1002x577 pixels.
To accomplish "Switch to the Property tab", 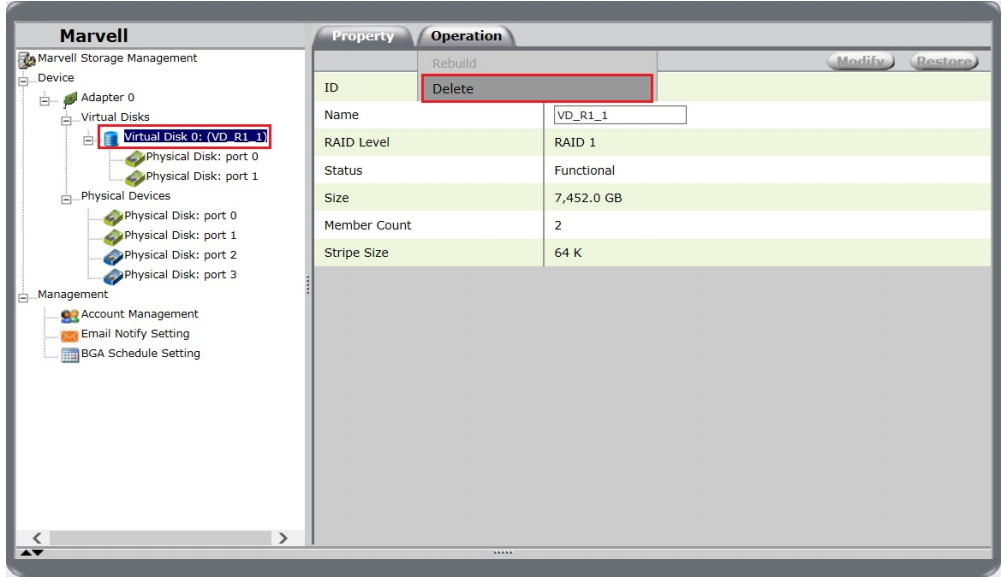I will [x=362, y=36].
